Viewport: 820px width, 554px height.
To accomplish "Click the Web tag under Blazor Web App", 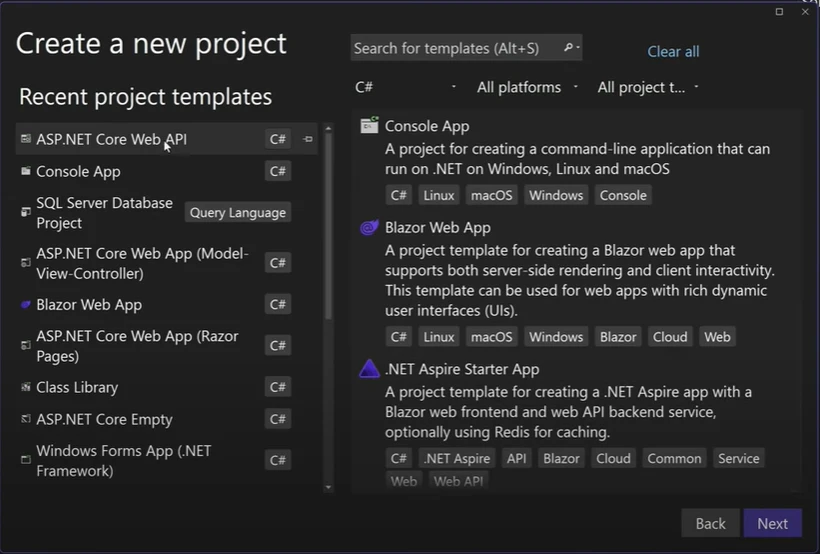I will tap(717, 337).
